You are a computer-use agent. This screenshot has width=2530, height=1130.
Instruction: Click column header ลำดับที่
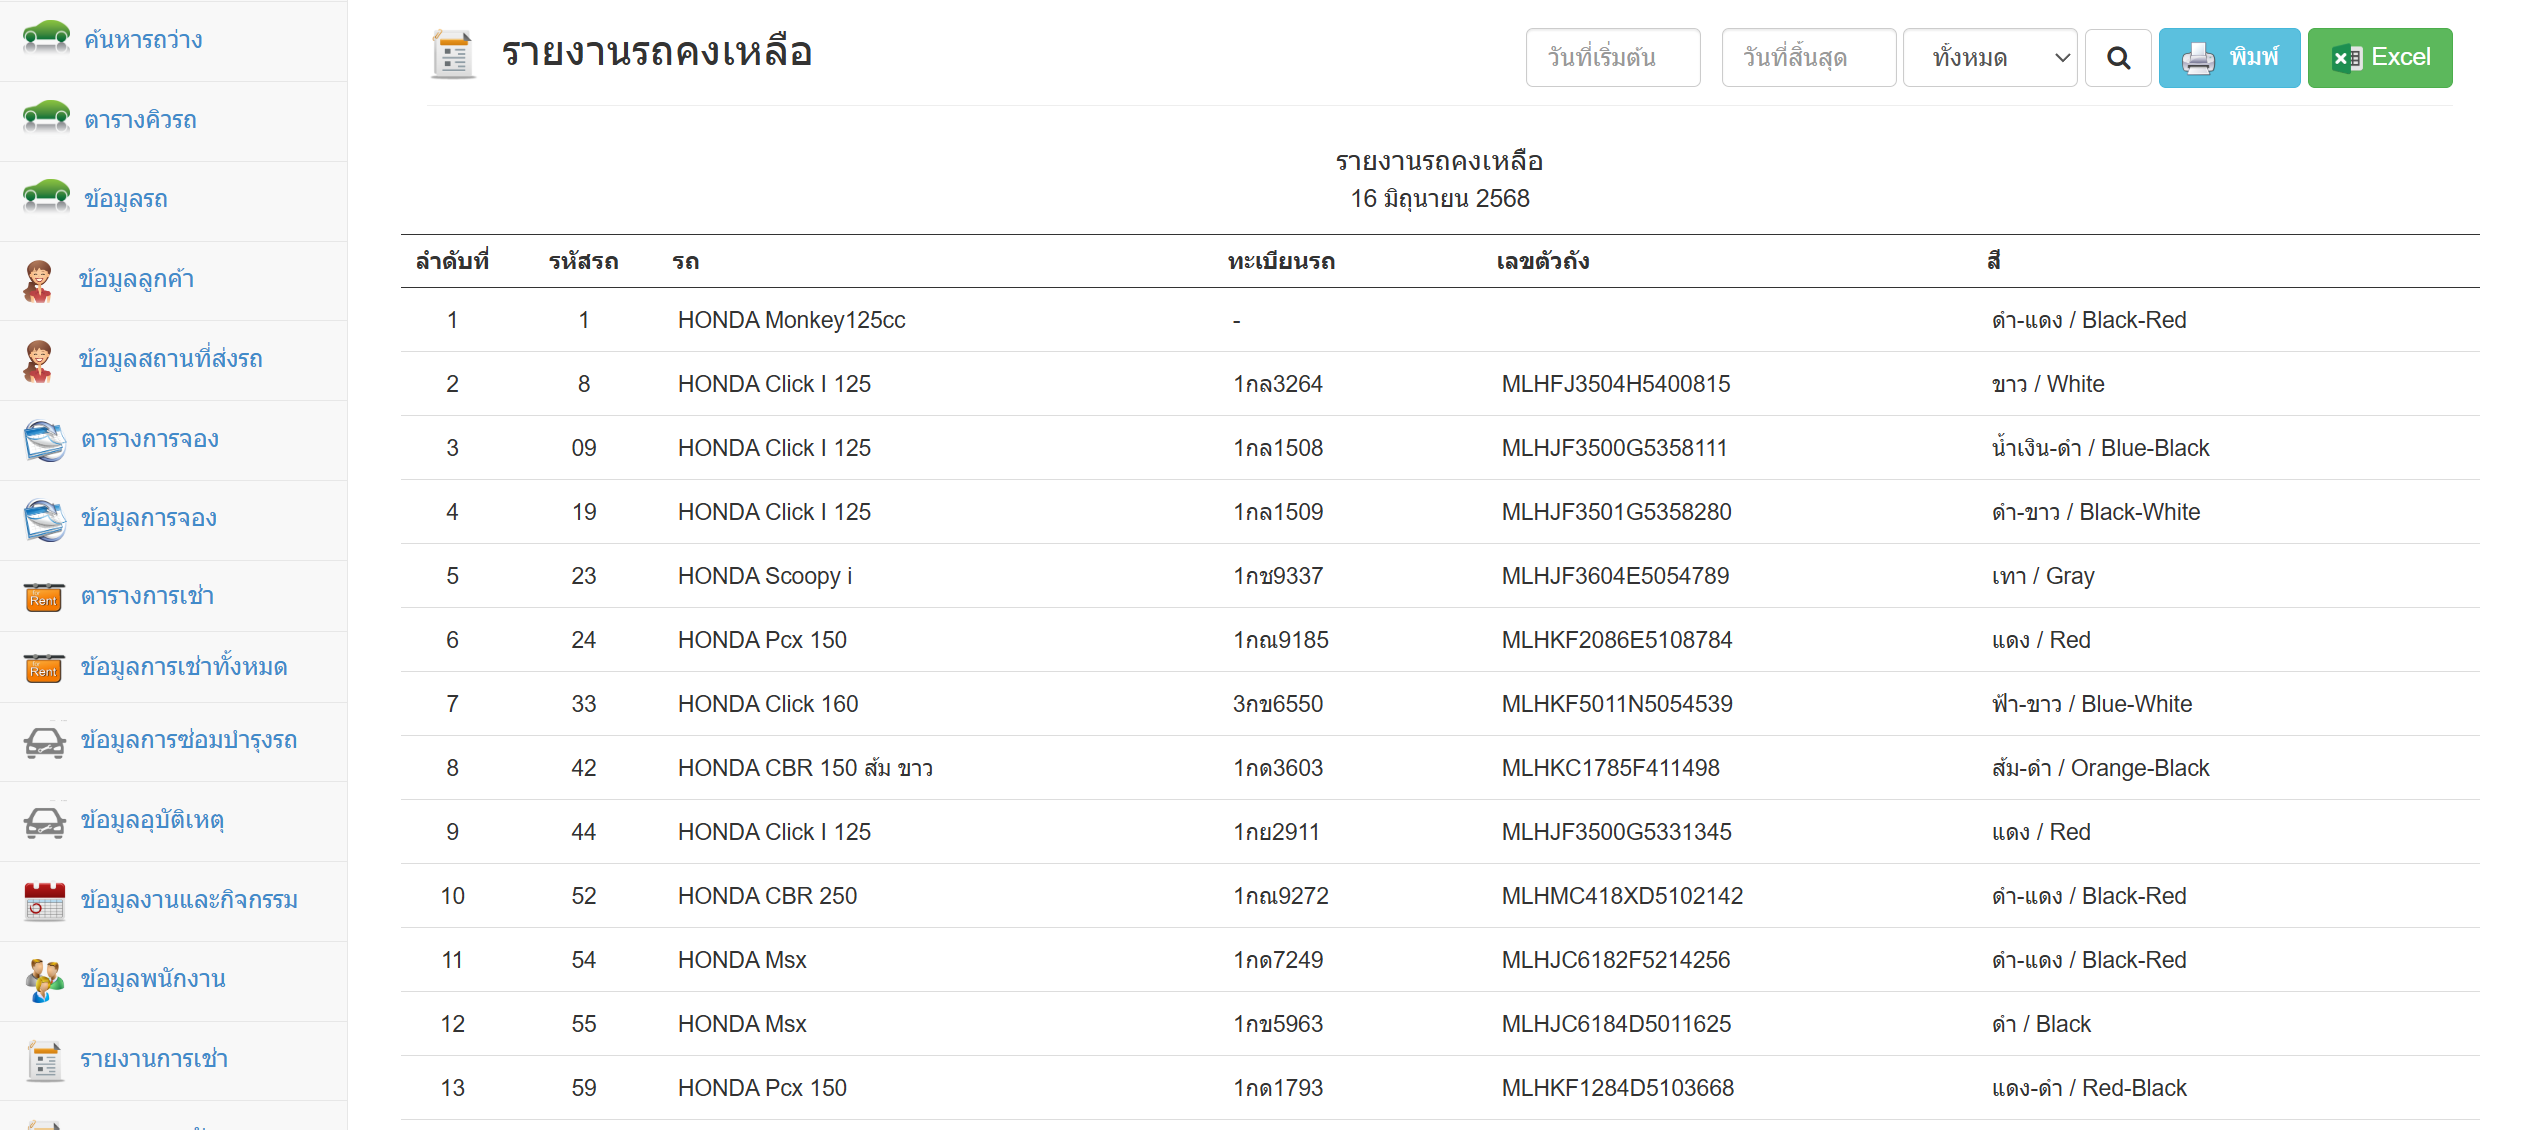[x=452, y=262]
